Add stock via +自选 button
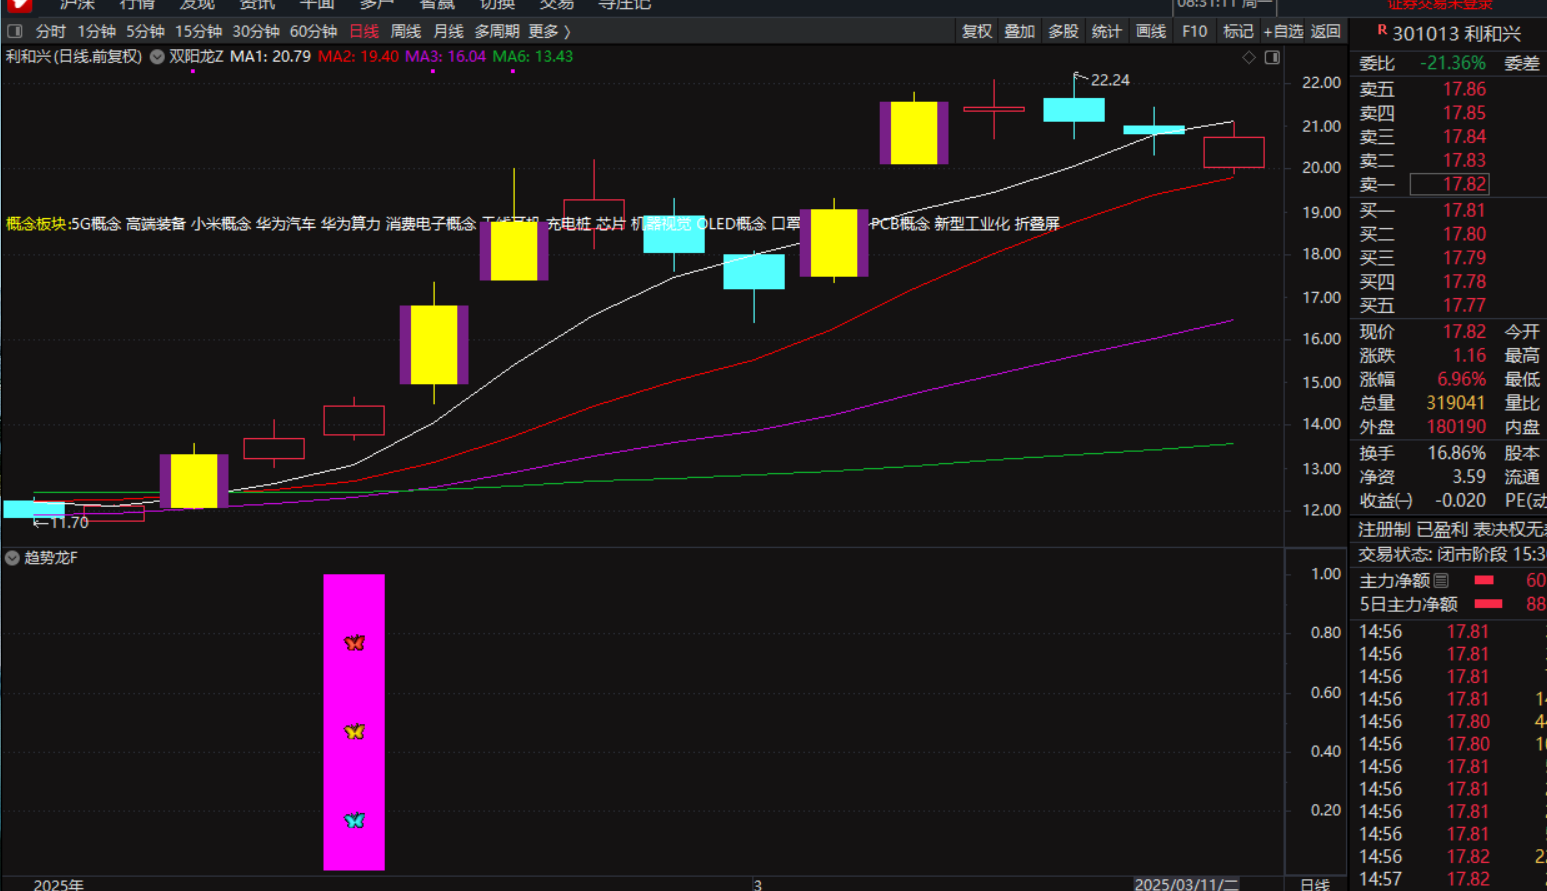Viewport: 1547px width, 891px height. tap(1283, 31)
